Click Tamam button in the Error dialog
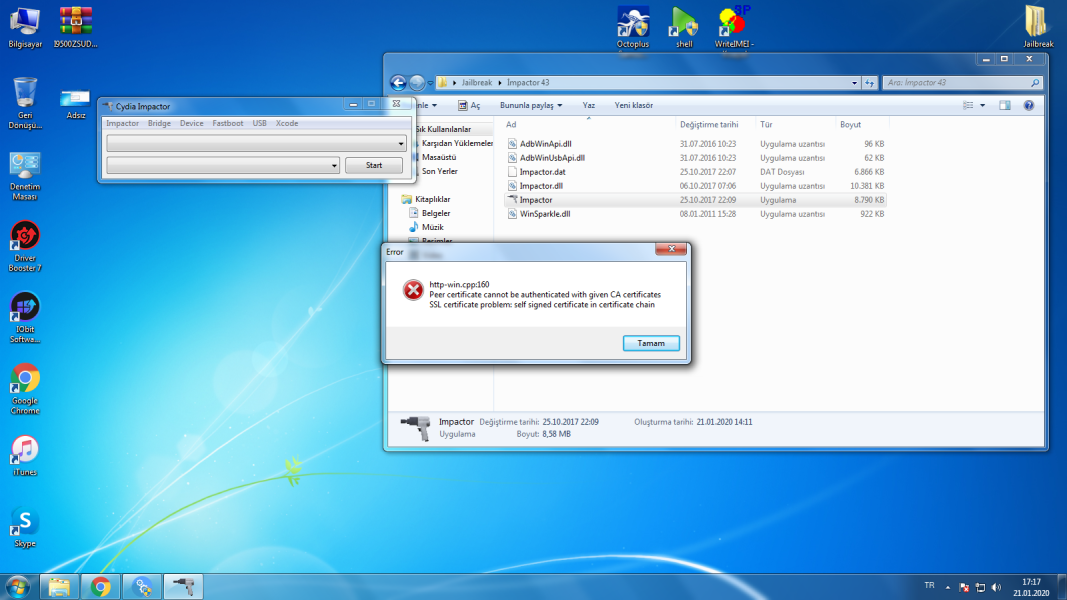 (x=651, y=343)
